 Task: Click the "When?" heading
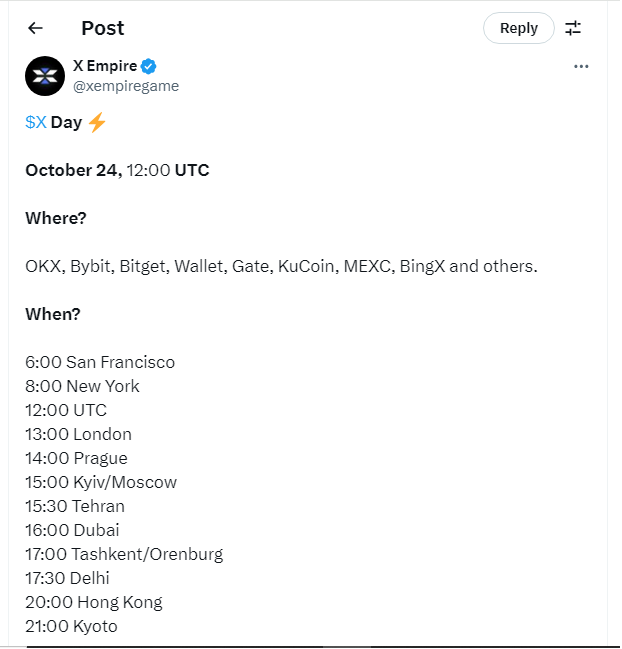tap(53, 314)
